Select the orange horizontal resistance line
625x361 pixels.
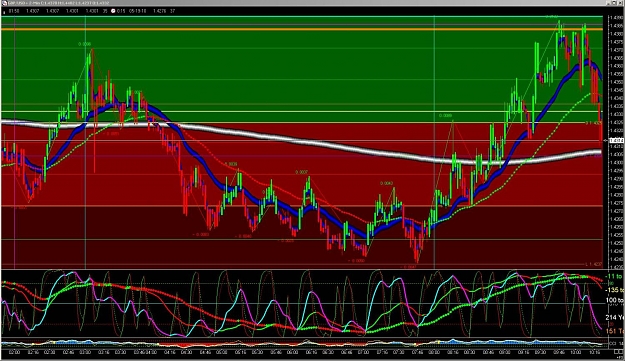pyautogui.click(x=302, y=29)
